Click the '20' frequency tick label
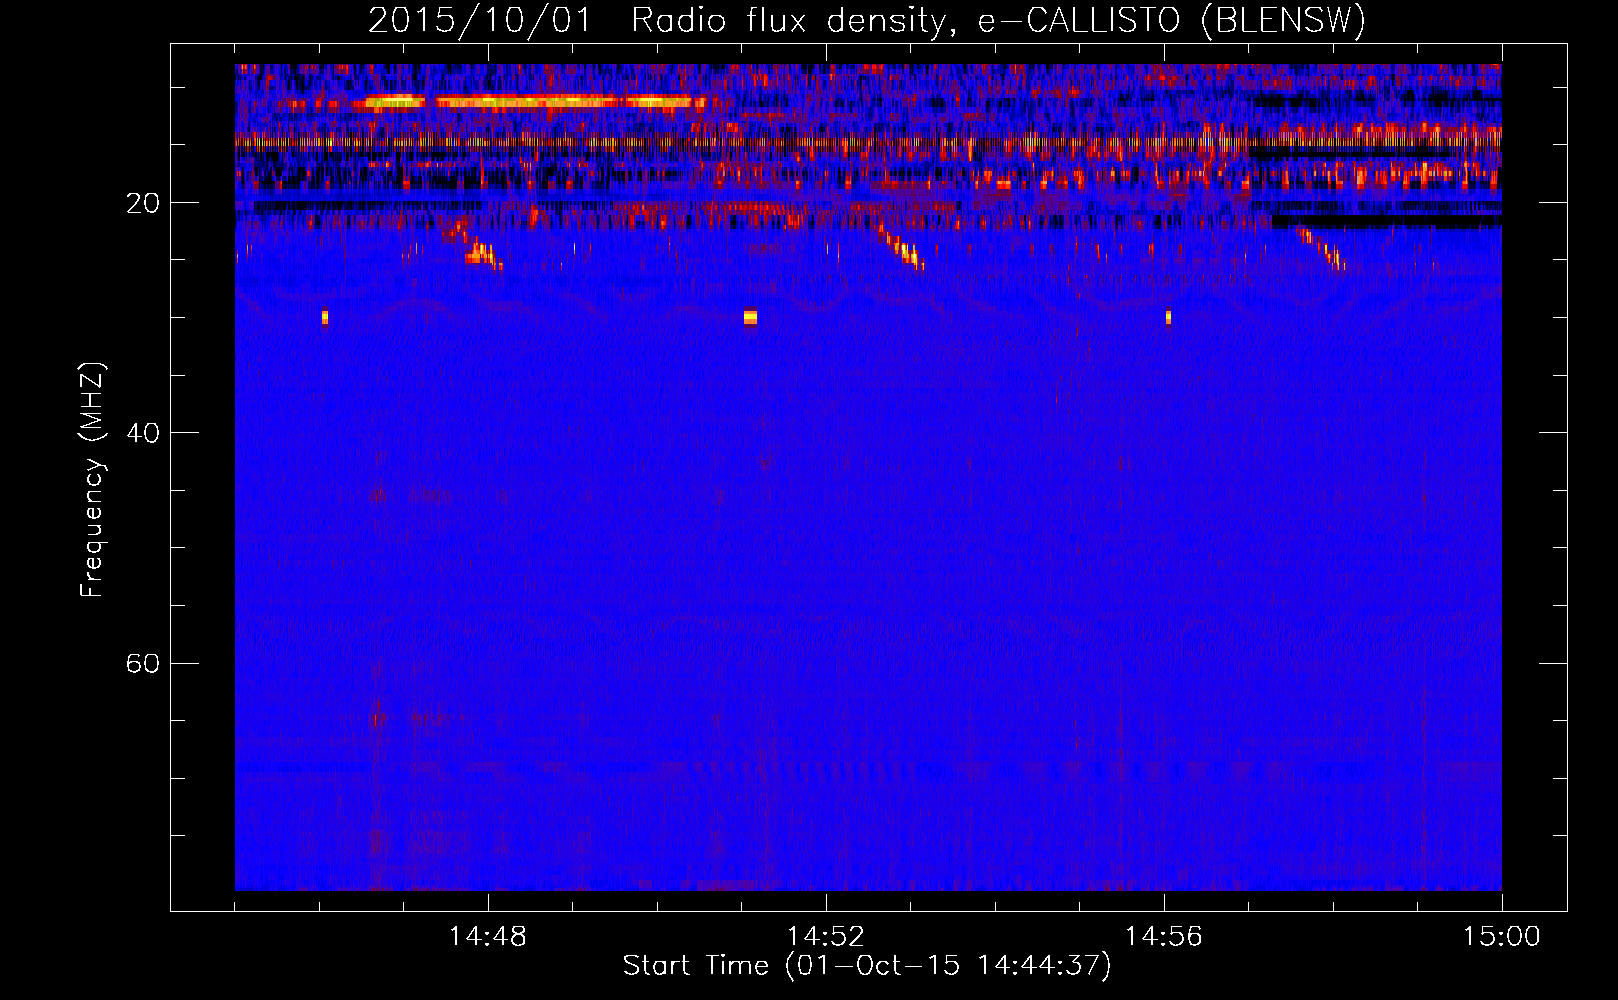 pos(142,203)
